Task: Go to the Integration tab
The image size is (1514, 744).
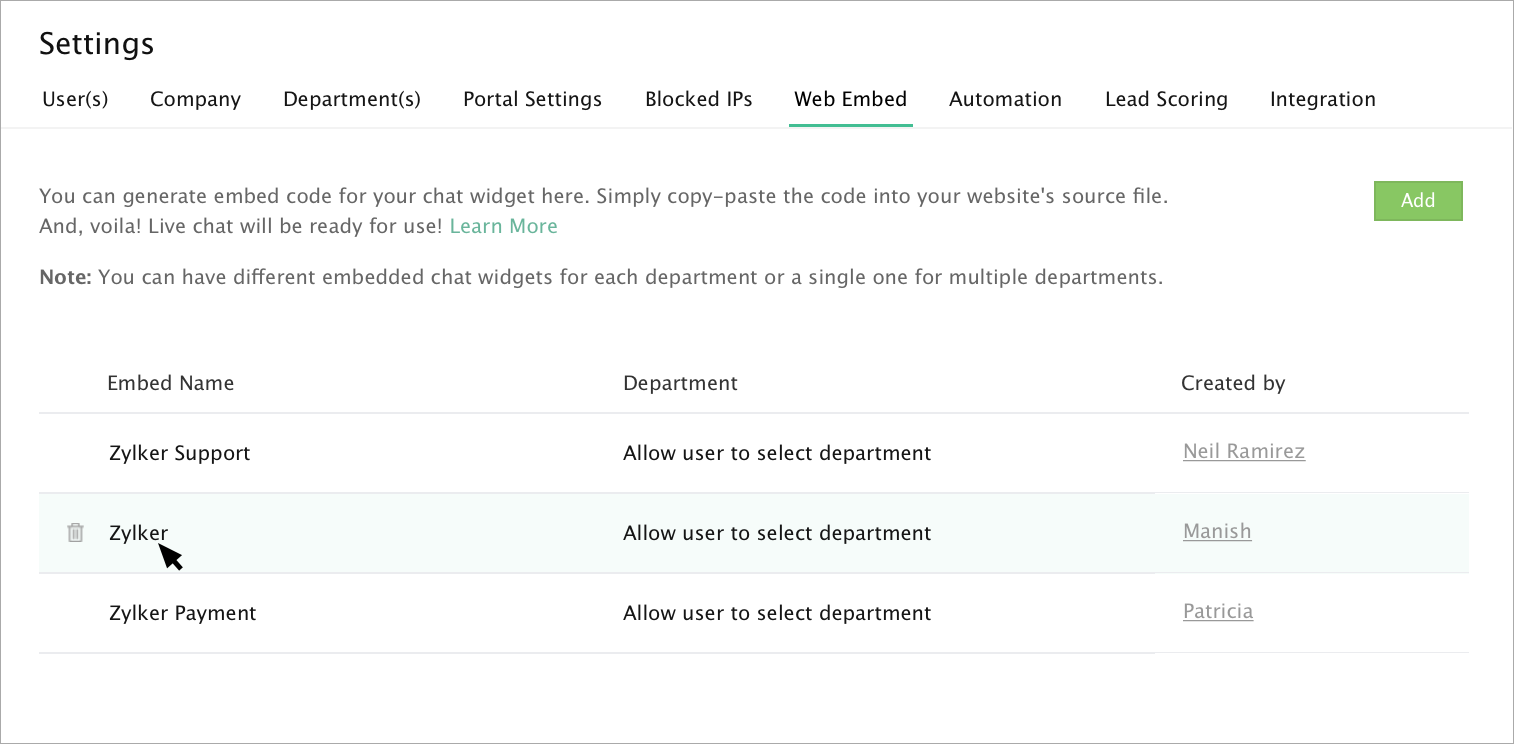Action: tap(1322, 99)
